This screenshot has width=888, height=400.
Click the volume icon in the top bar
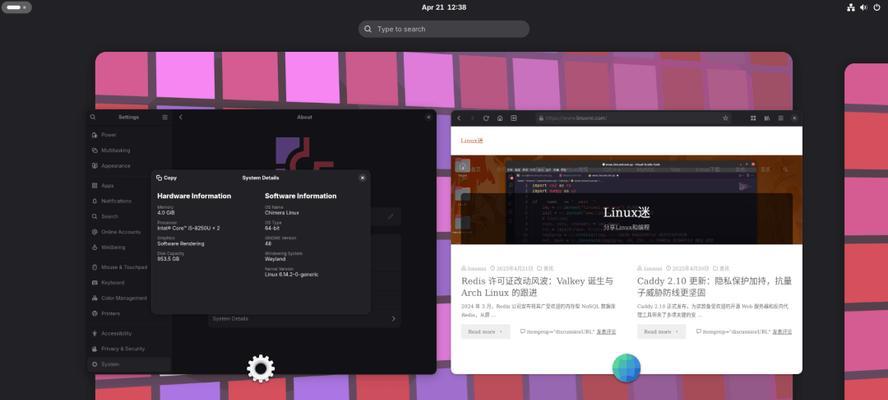pyautogui.click(x=864, y=7)
